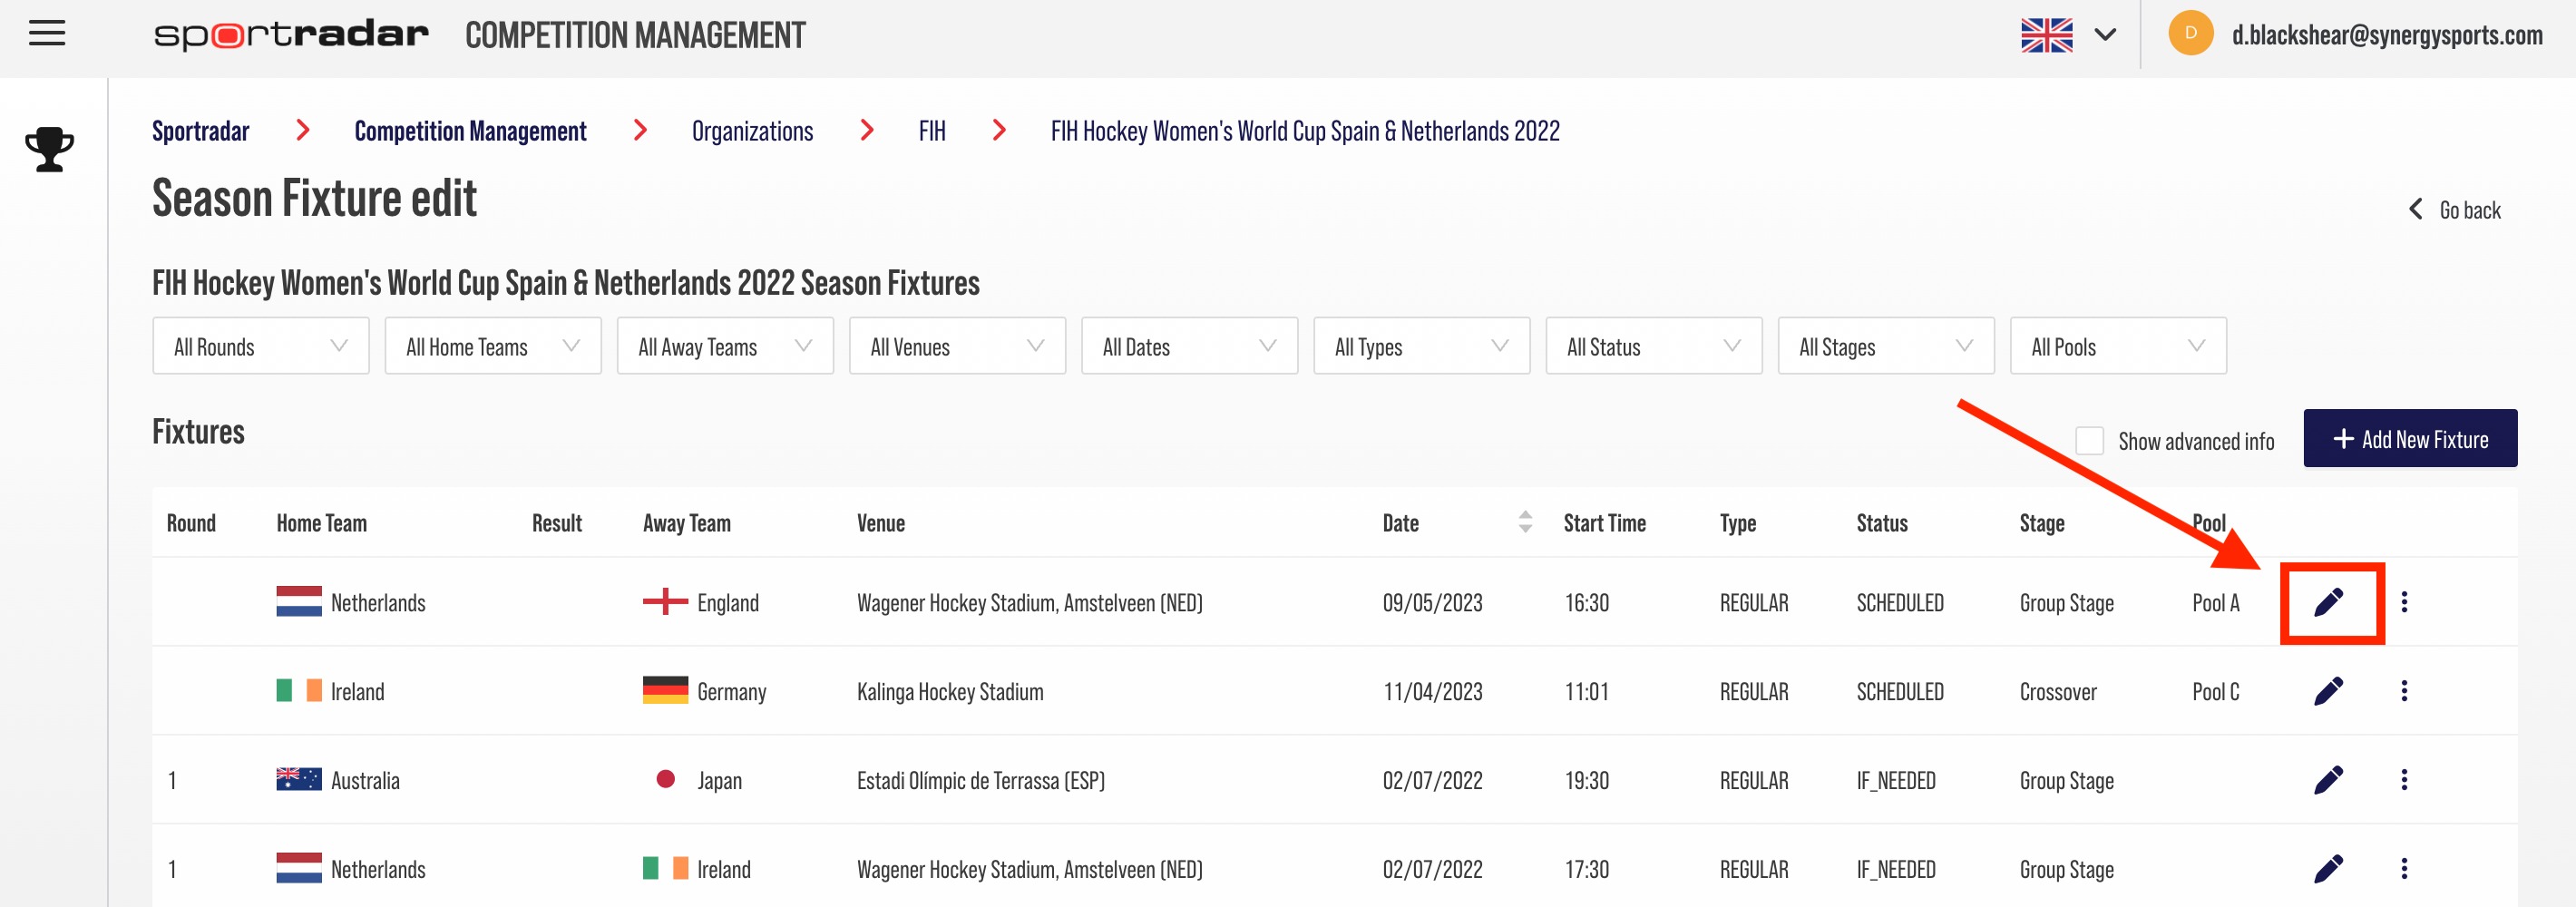Click the trophy sidebar icon
The image size is (2576, 907).
49,149
